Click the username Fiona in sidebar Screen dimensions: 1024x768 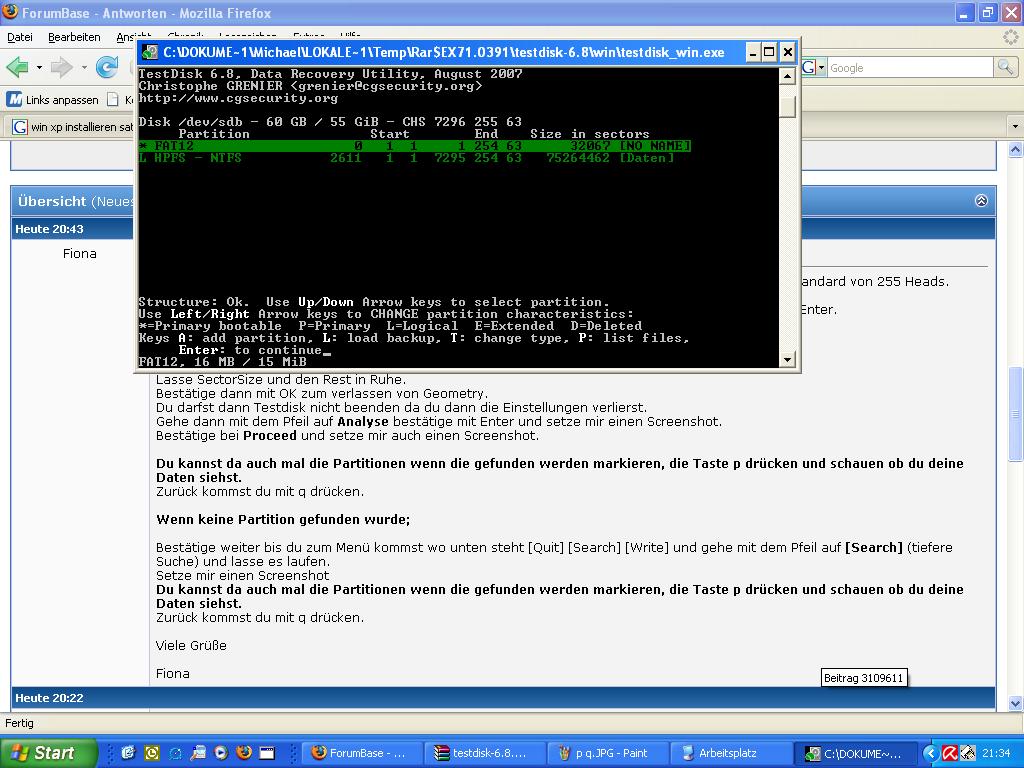(x=80, y=253)
